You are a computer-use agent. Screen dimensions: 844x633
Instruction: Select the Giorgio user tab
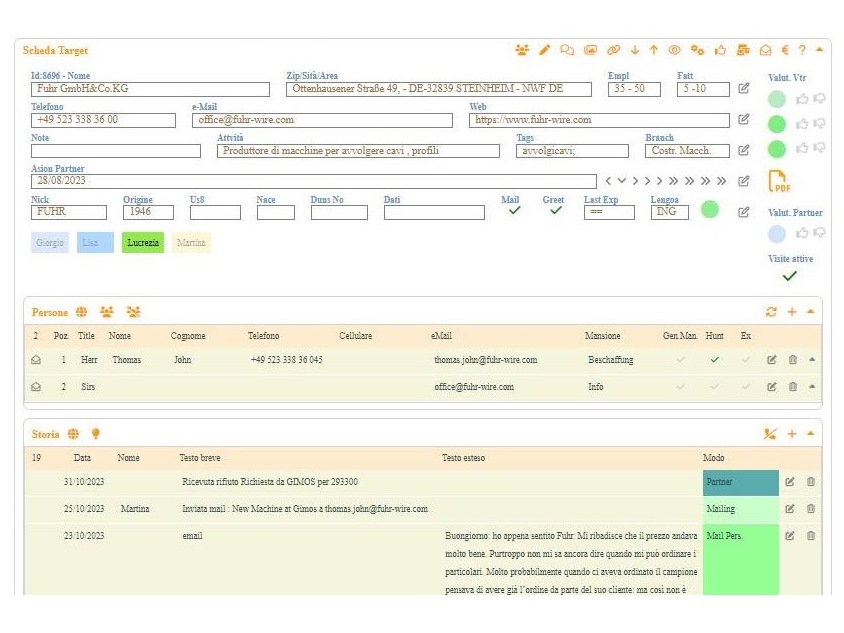coord(50,242)
